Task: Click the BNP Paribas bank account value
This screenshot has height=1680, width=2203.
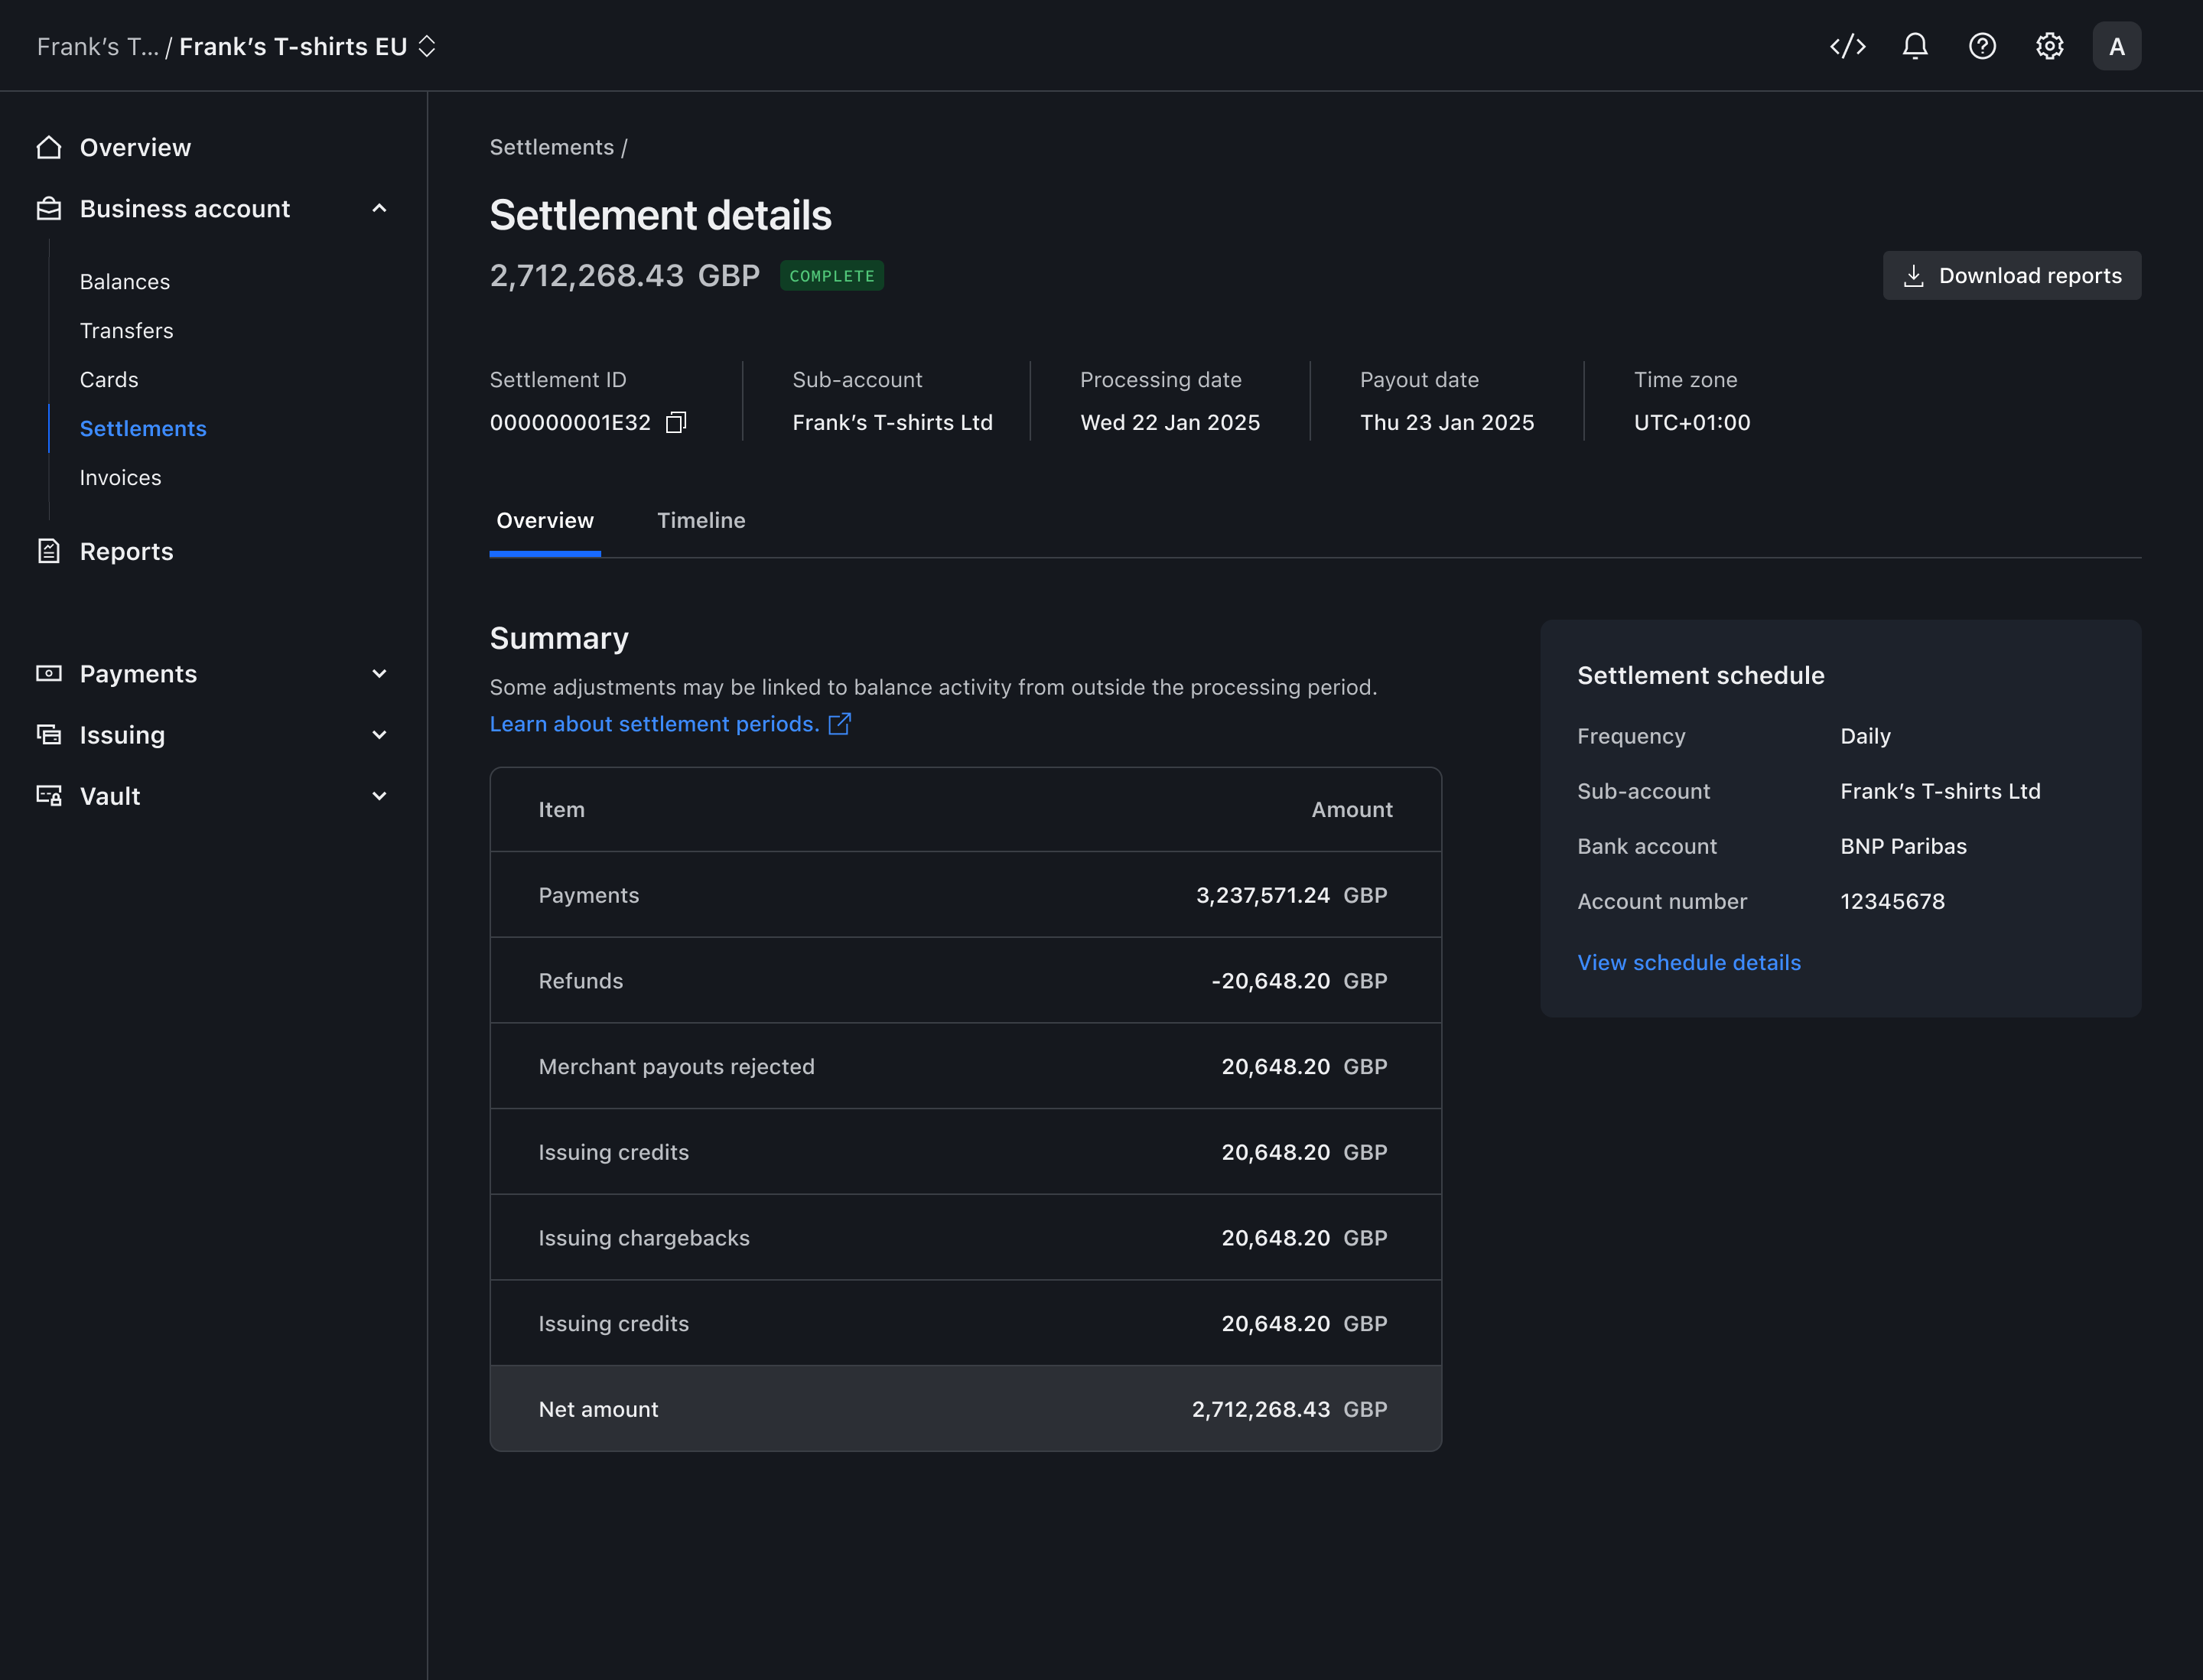Action: coord(1903,846)
